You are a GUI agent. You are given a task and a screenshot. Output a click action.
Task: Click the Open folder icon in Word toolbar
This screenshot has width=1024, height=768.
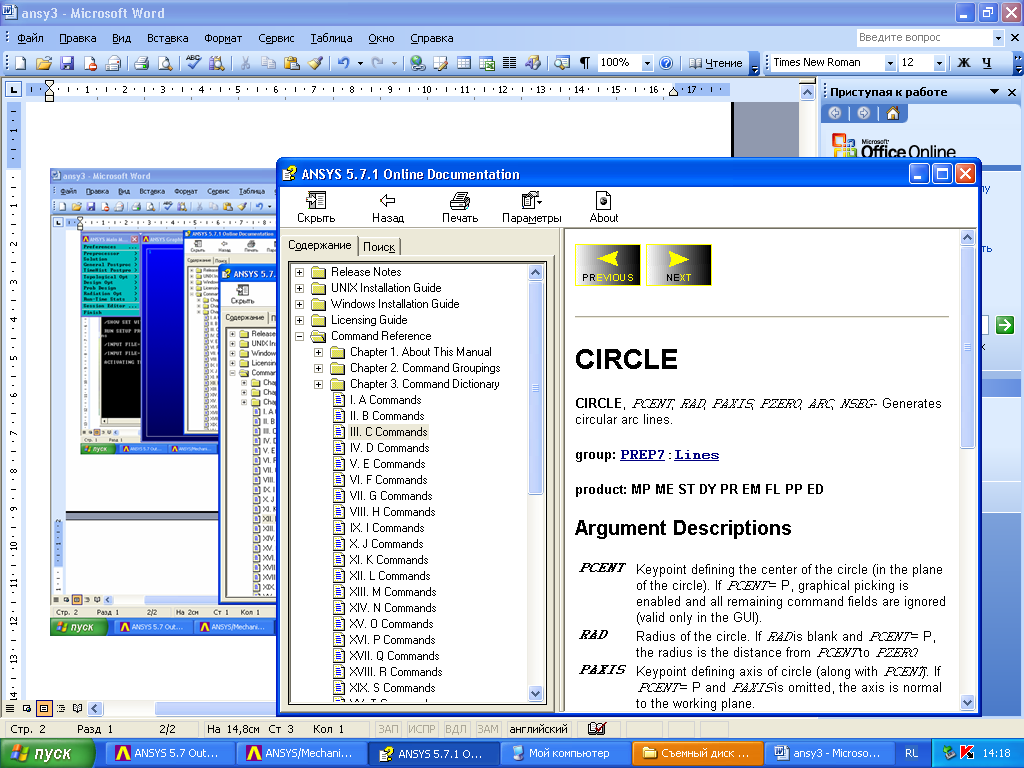(44, 63)
